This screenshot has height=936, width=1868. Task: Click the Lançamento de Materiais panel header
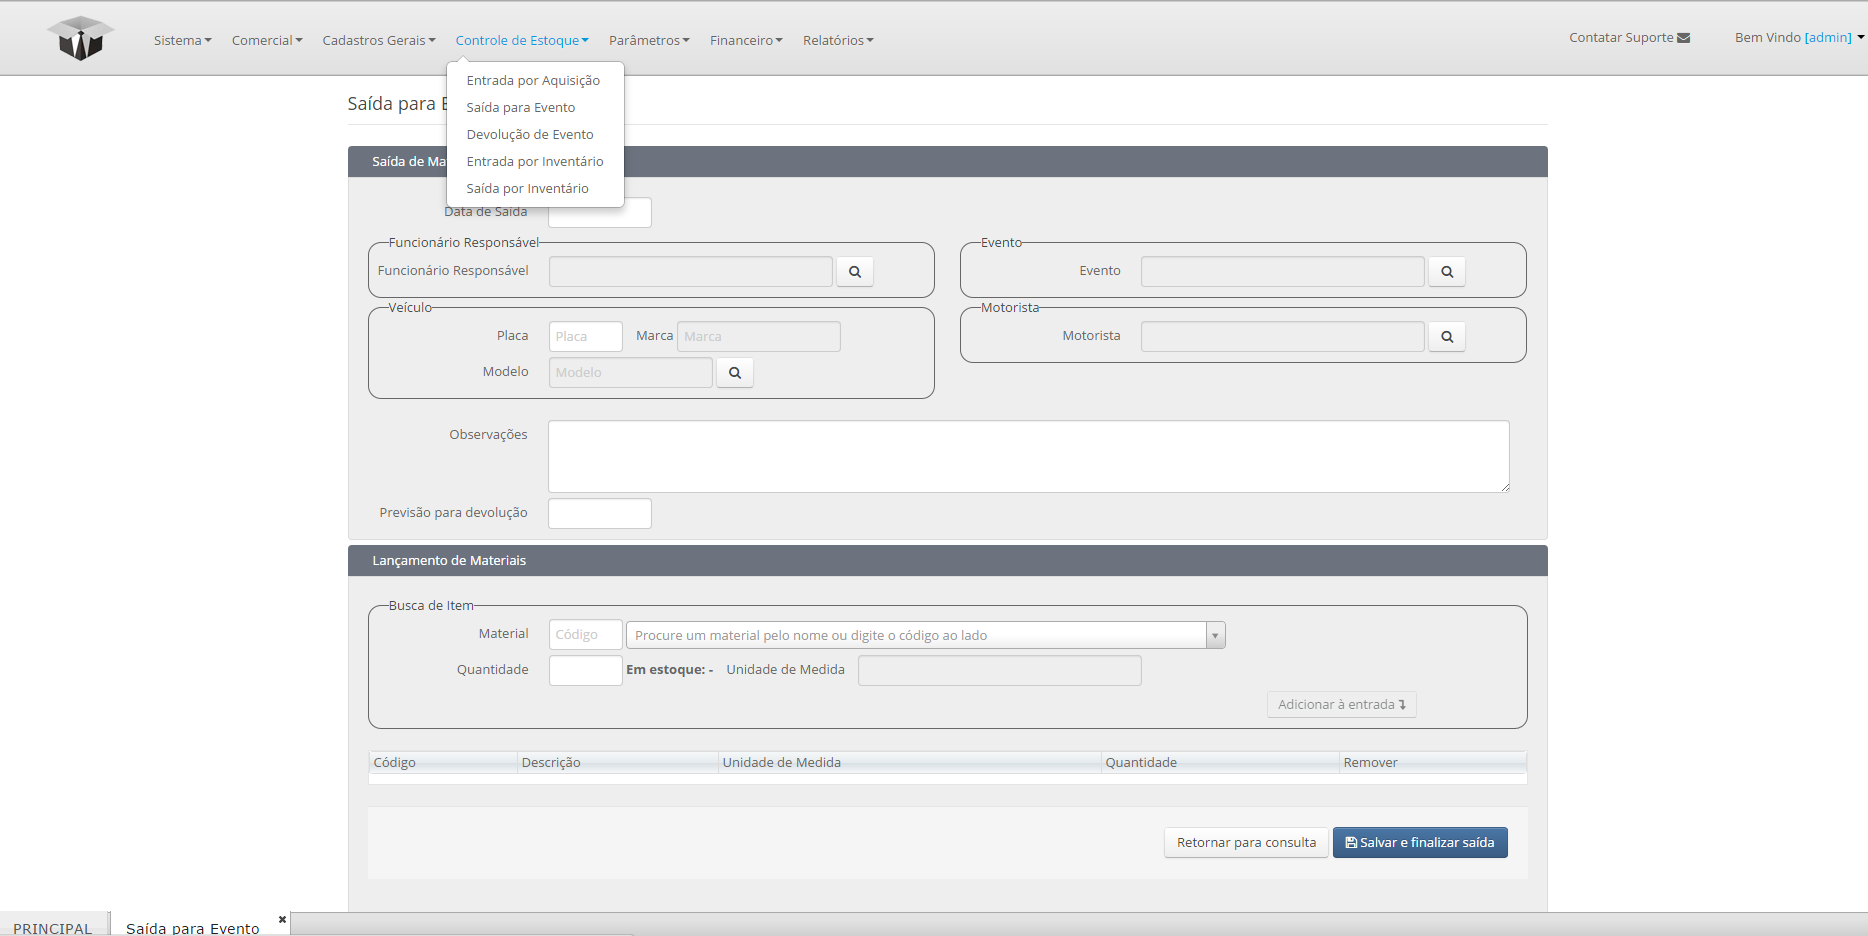(x=948, y=561)
